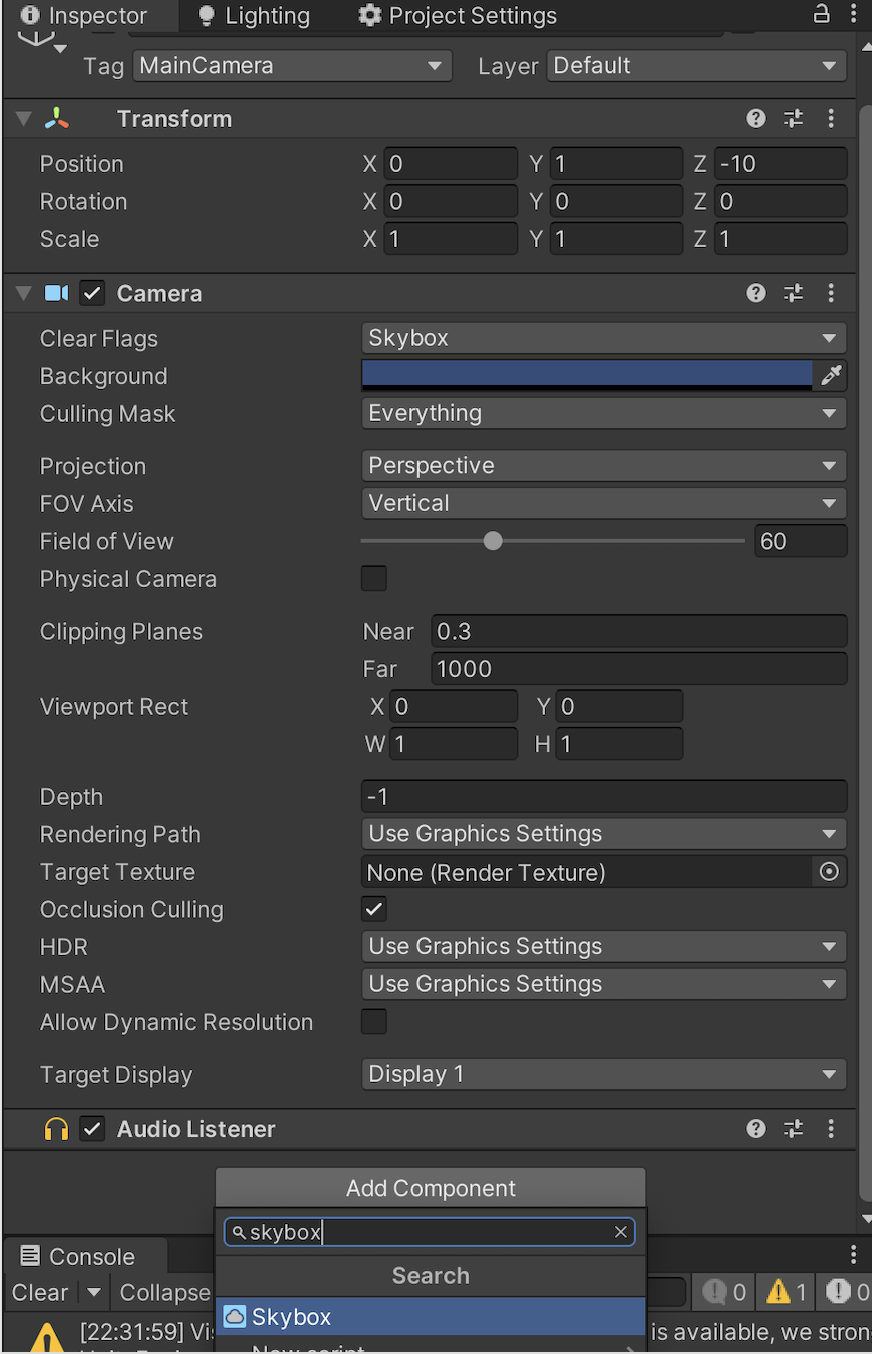
Task: Pick background color with eyedropper
Action: [831, 376]
